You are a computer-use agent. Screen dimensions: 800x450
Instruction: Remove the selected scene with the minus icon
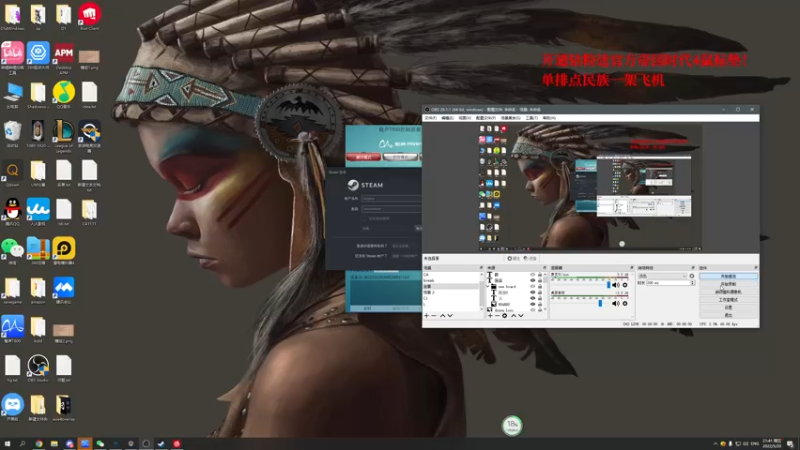[x=434, y=316]
